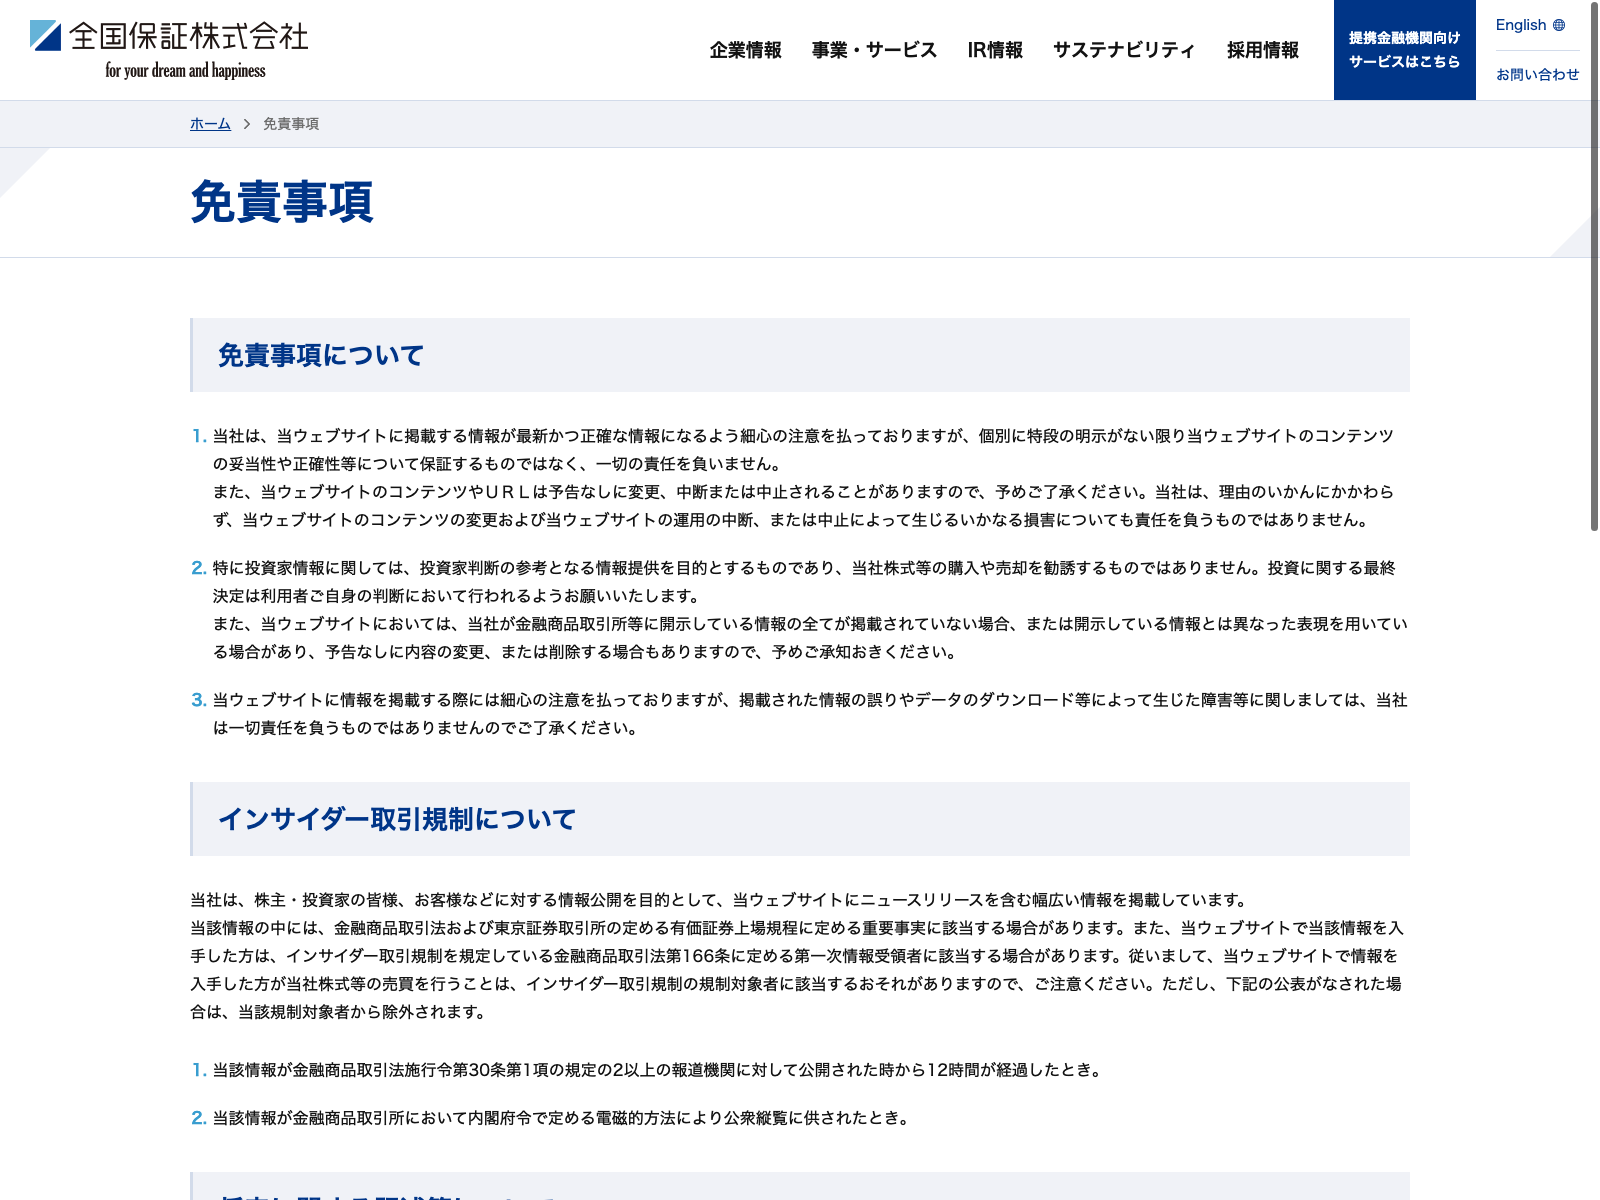The height and width of the screenshot is (1200, 1600).
Task: Click the breadcrumb chevron separator after ホーム
Action: (x=247, y=124)
